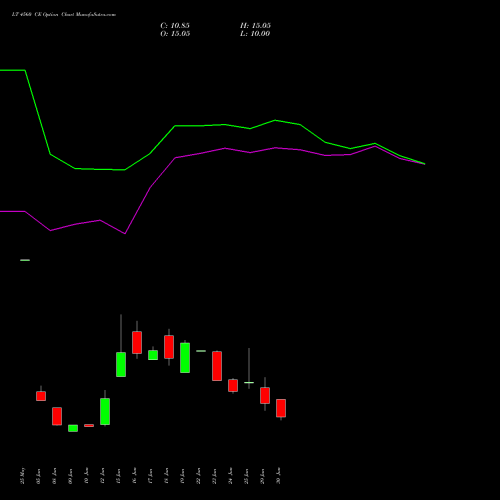Select the tall green candle on 19 Jun

(185, 358)
